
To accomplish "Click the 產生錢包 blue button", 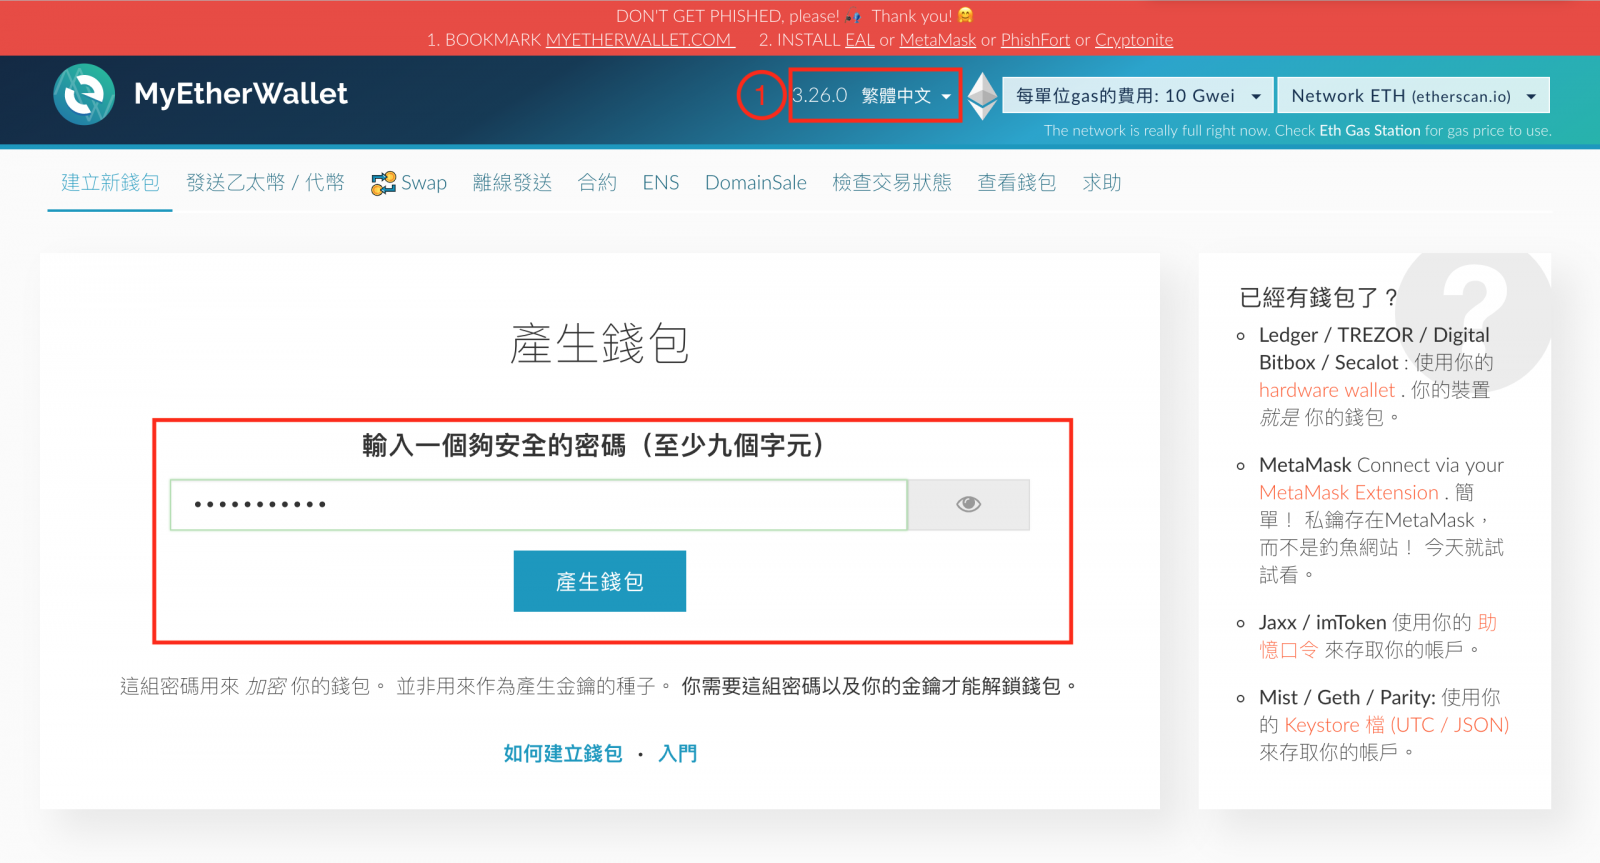I will tap(600, 581).
